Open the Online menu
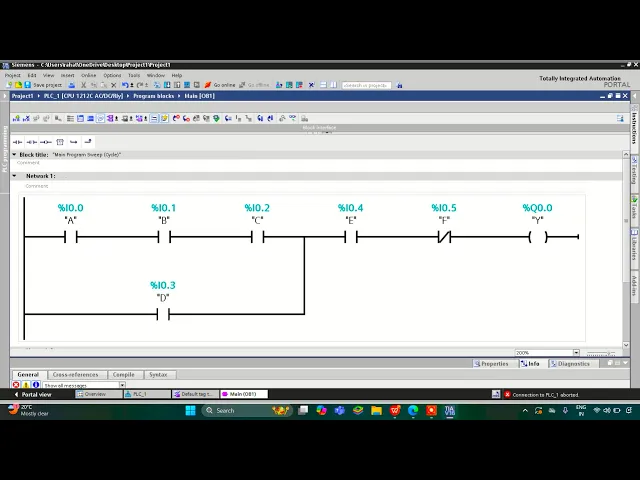The width and height of the screenshot is (640, 480). (x=88, y=76)
